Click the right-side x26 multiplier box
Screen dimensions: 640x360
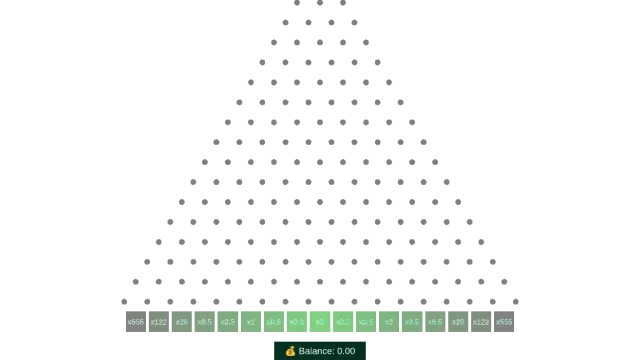pyautogui.click(x=458, y=322)
